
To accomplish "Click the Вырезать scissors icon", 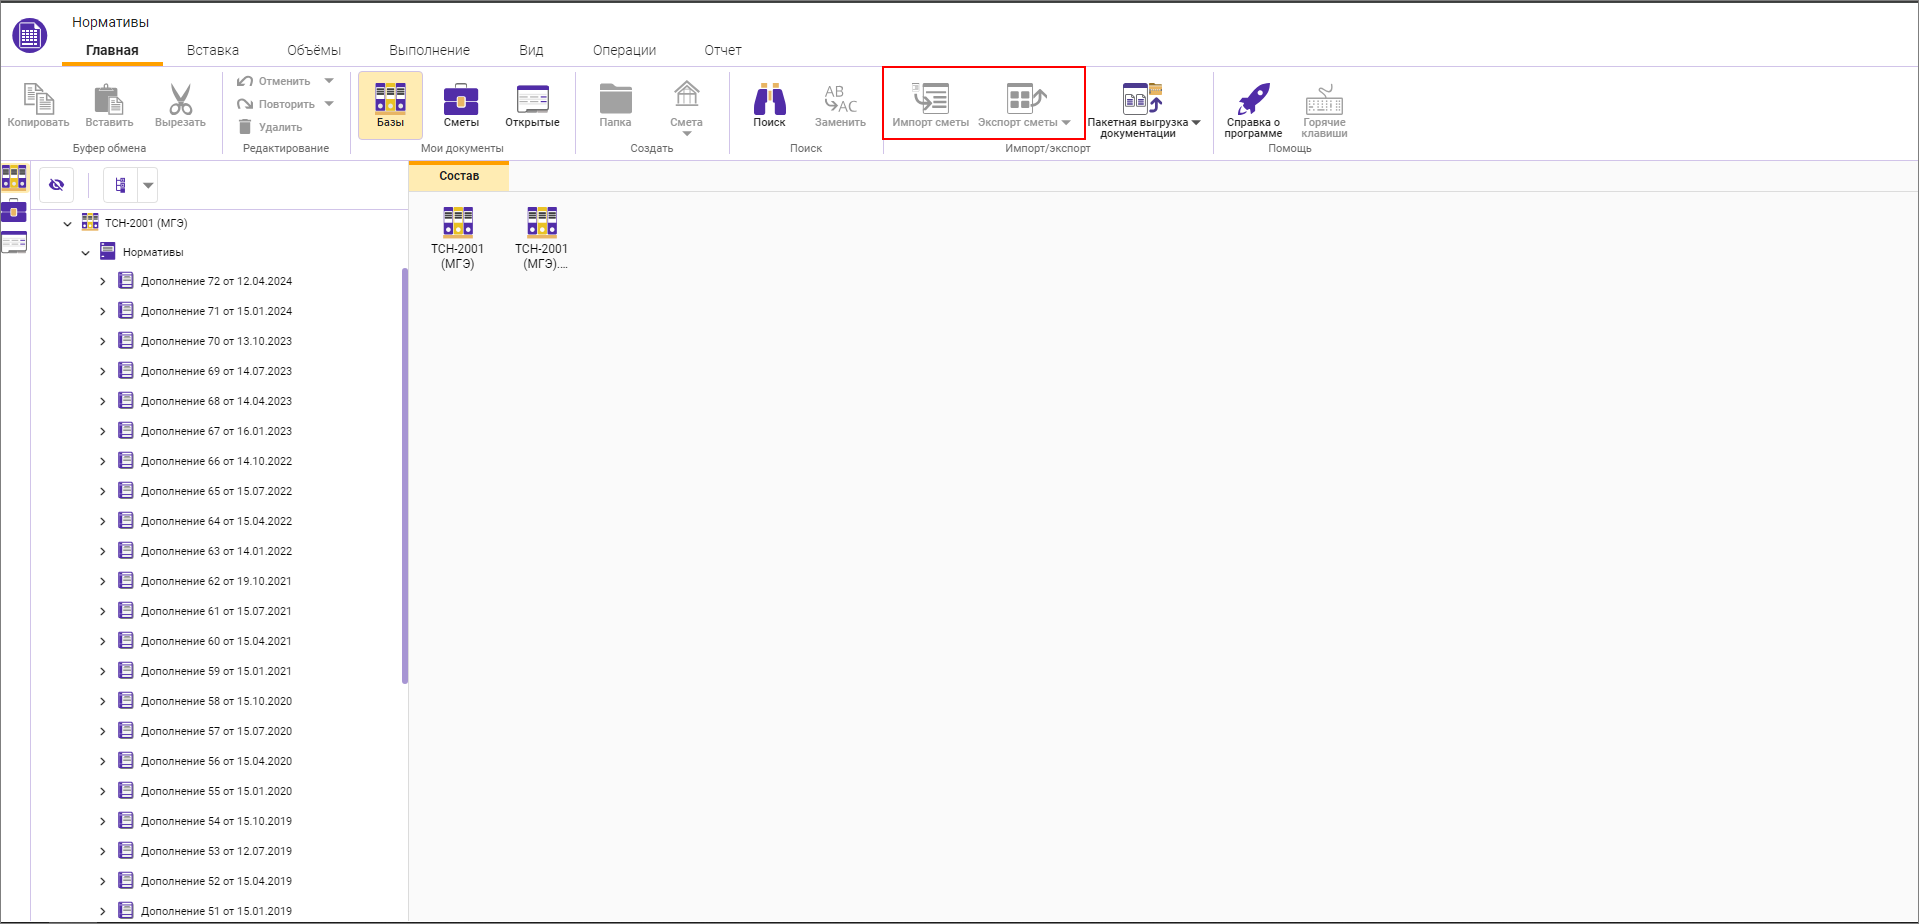I will click(x=180, y=99).
